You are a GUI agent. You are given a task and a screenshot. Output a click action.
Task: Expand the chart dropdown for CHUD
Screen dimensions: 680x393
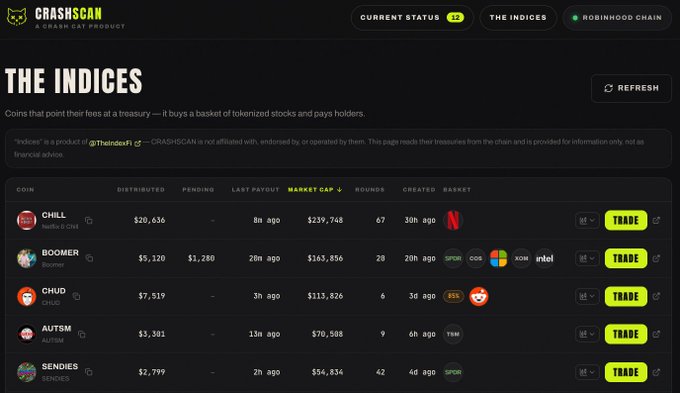(587, 296)
